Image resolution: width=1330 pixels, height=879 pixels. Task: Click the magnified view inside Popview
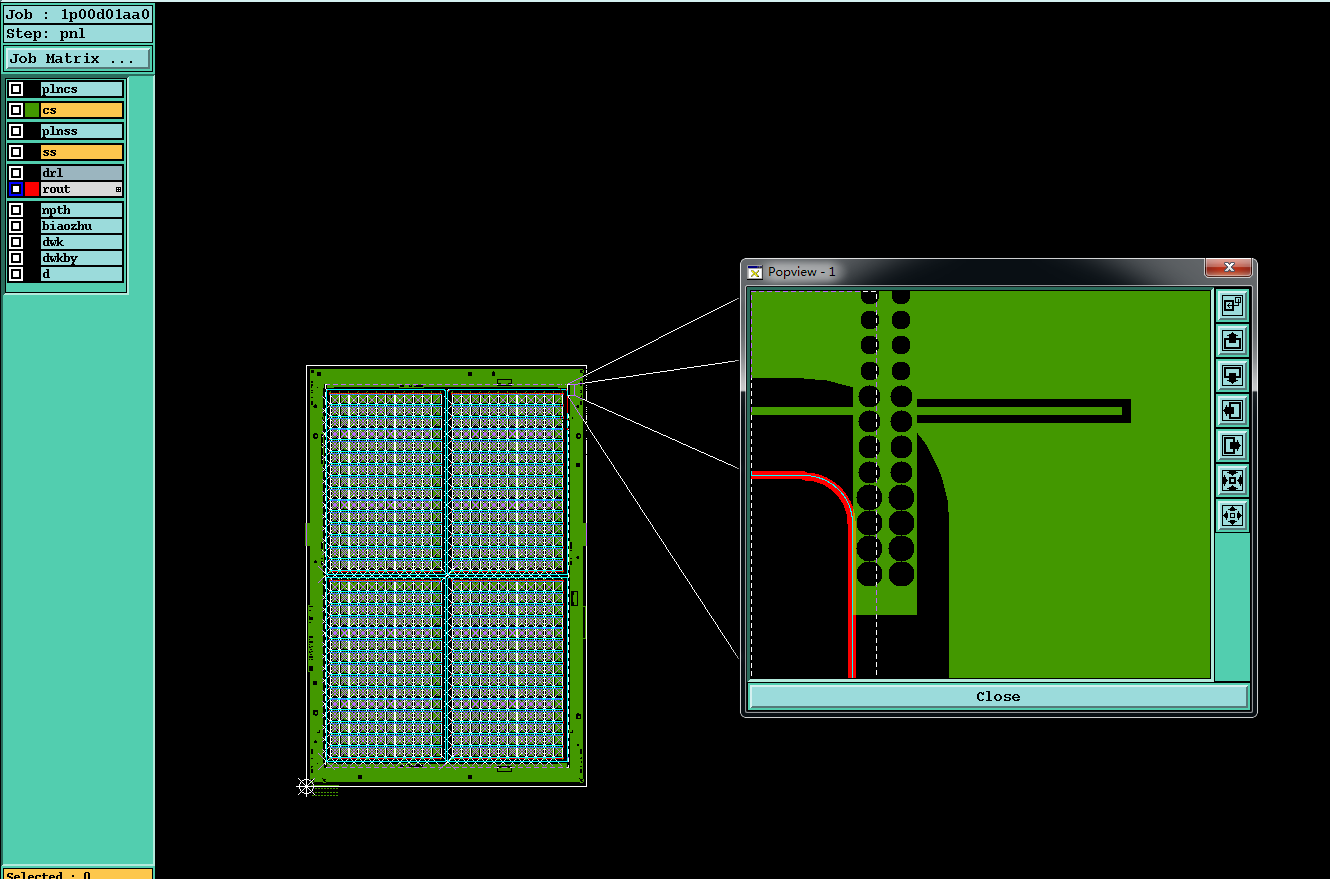coord(980,484)
